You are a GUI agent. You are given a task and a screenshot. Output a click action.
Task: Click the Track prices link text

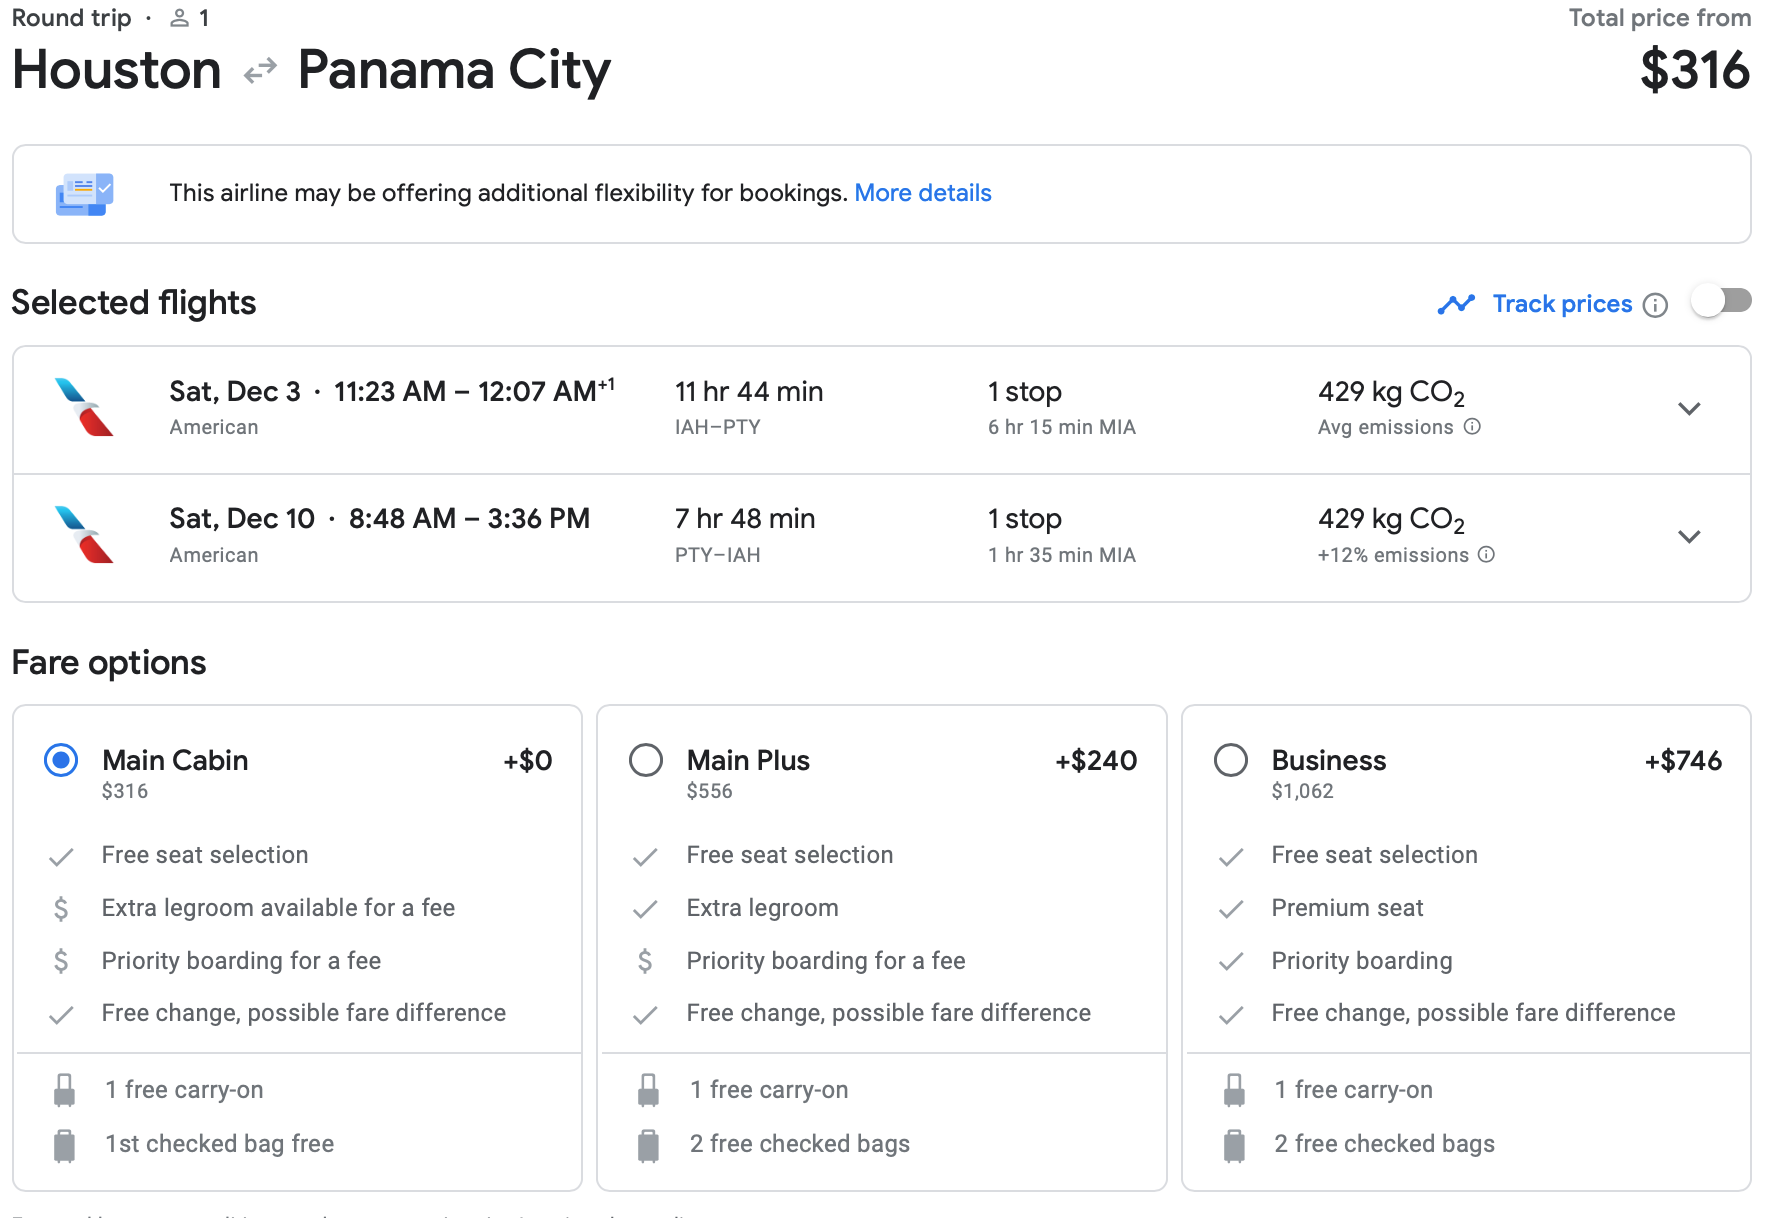tap(1562, 304)
